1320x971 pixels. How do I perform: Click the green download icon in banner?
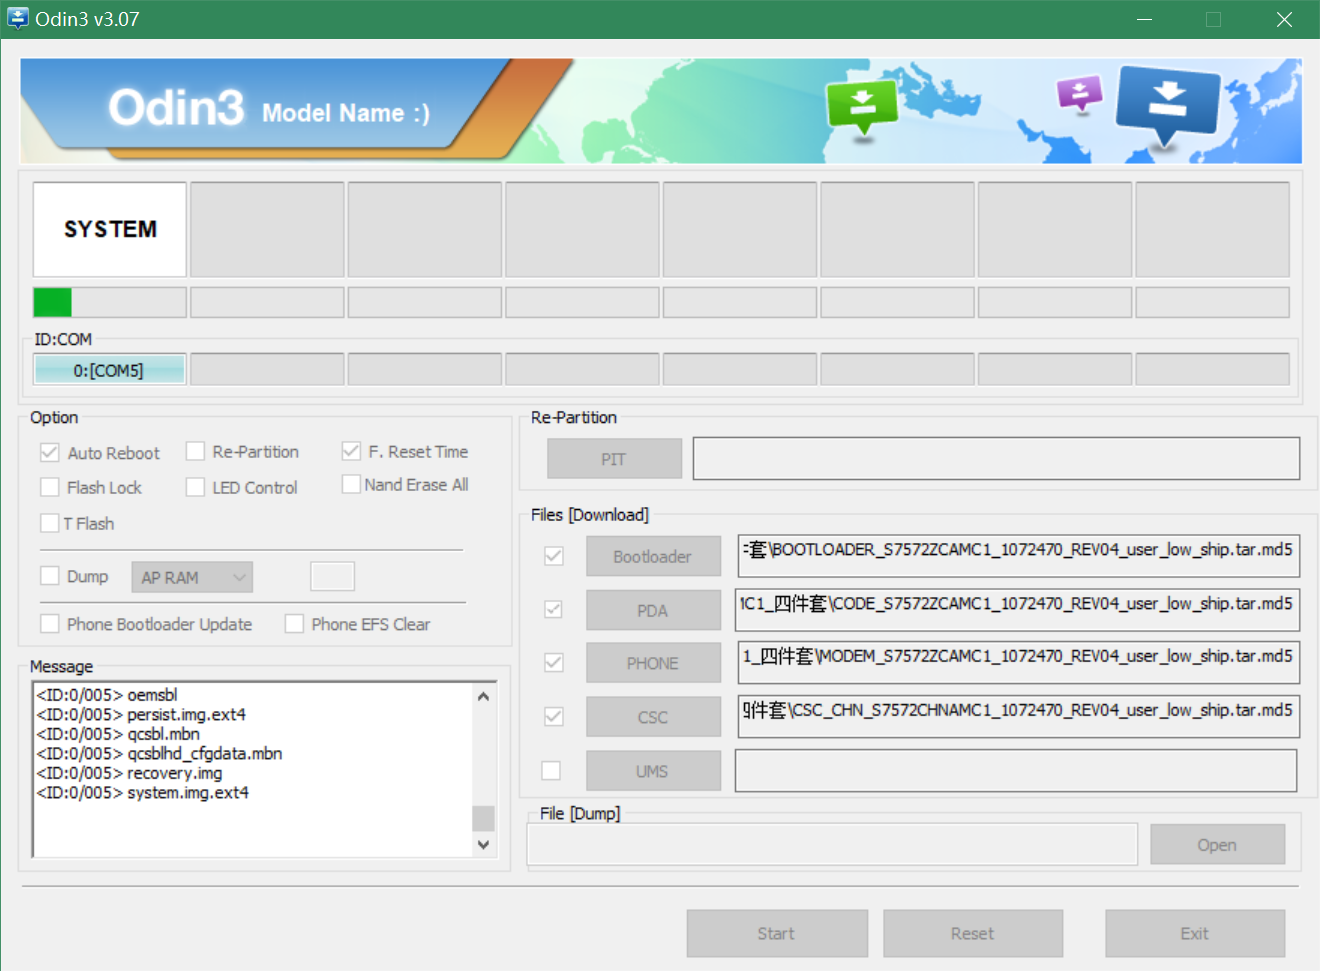(x=862, y=104)
